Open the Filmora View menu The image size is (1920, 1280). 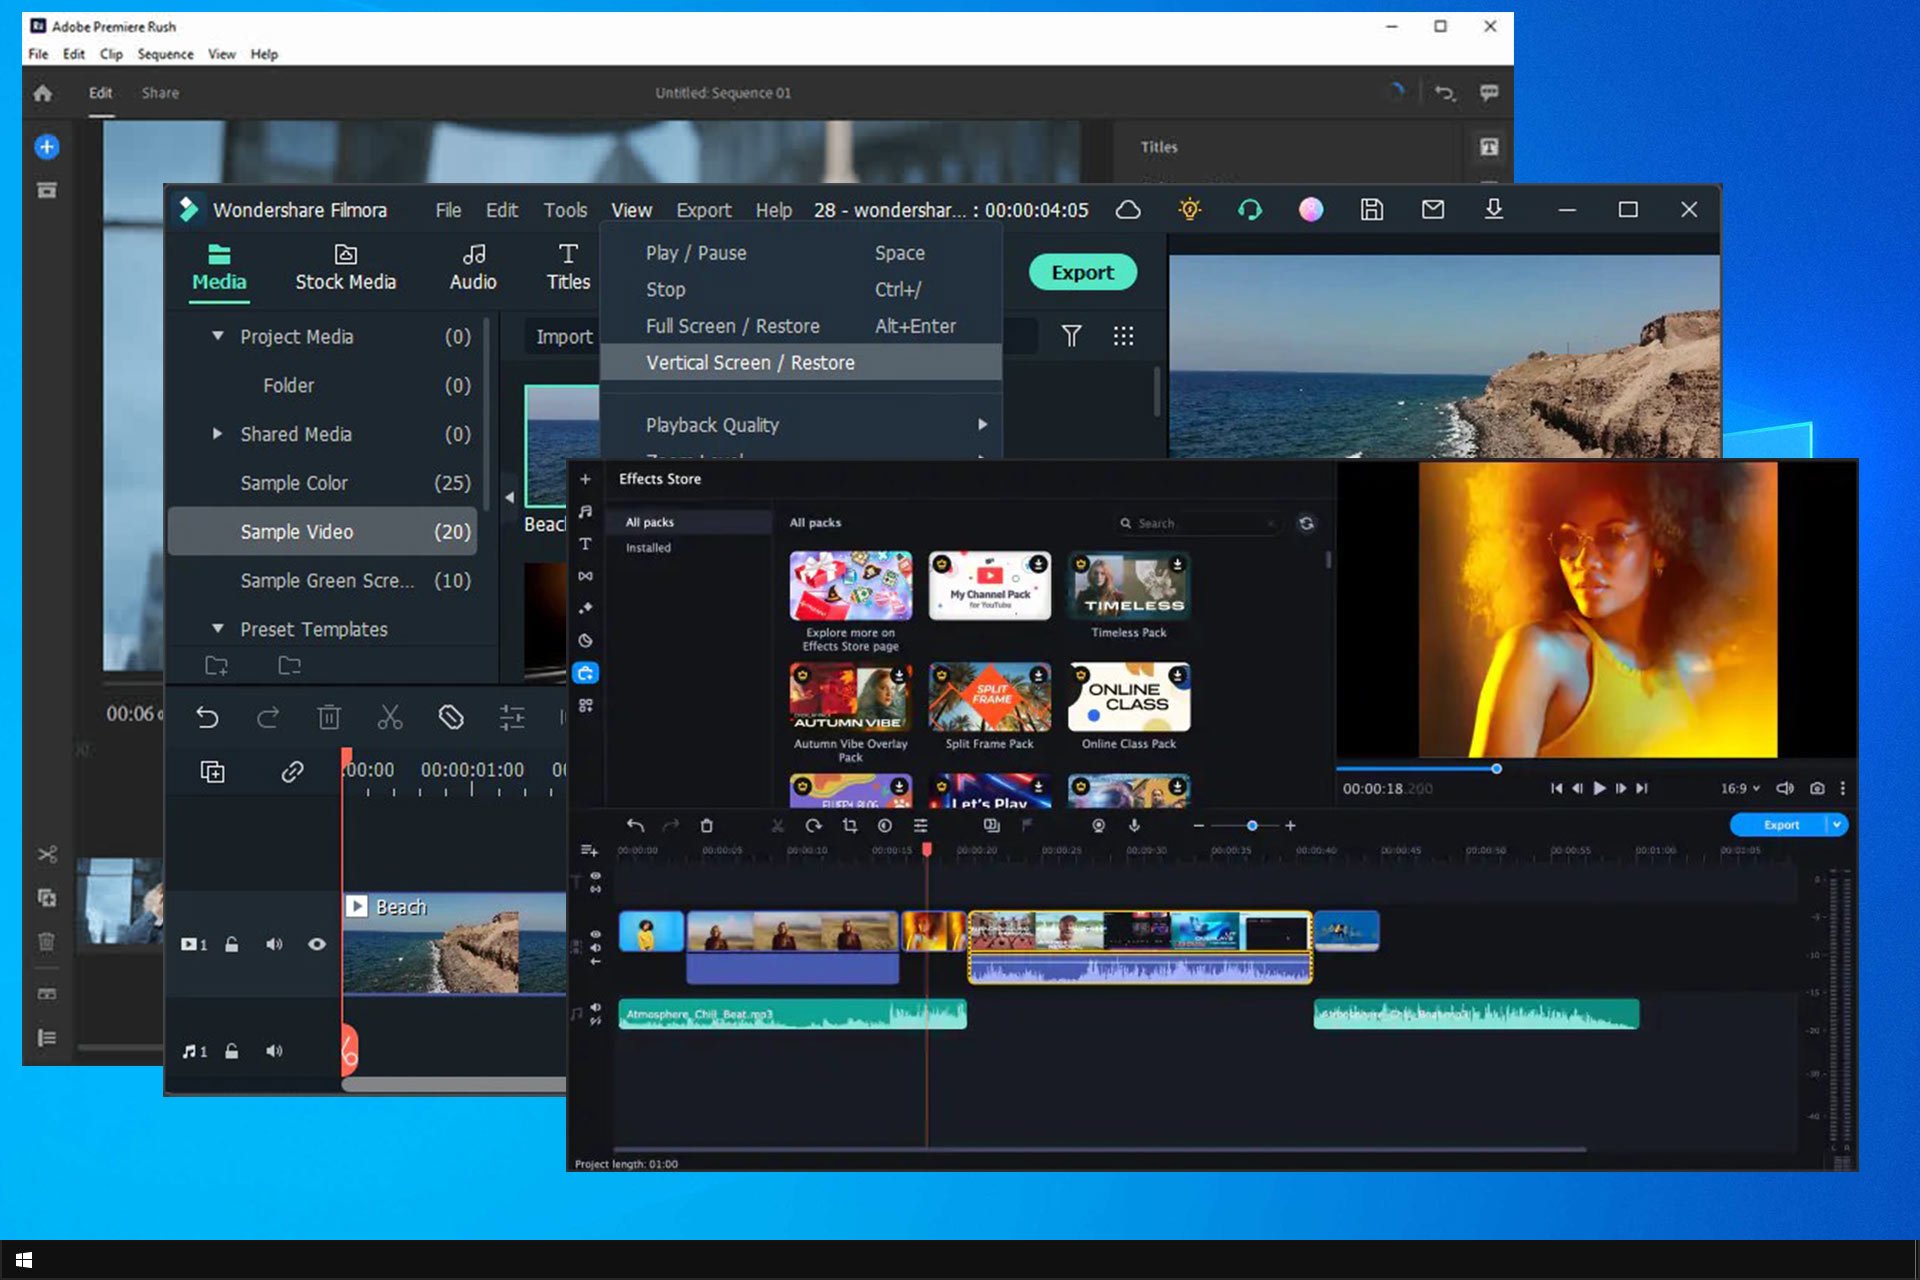coord(632,210)
